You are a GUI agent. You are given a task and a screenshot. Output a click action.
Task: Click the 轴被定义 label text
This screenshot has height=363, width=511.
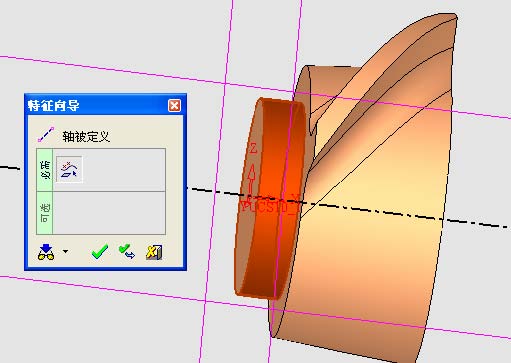tap(86, 137)
